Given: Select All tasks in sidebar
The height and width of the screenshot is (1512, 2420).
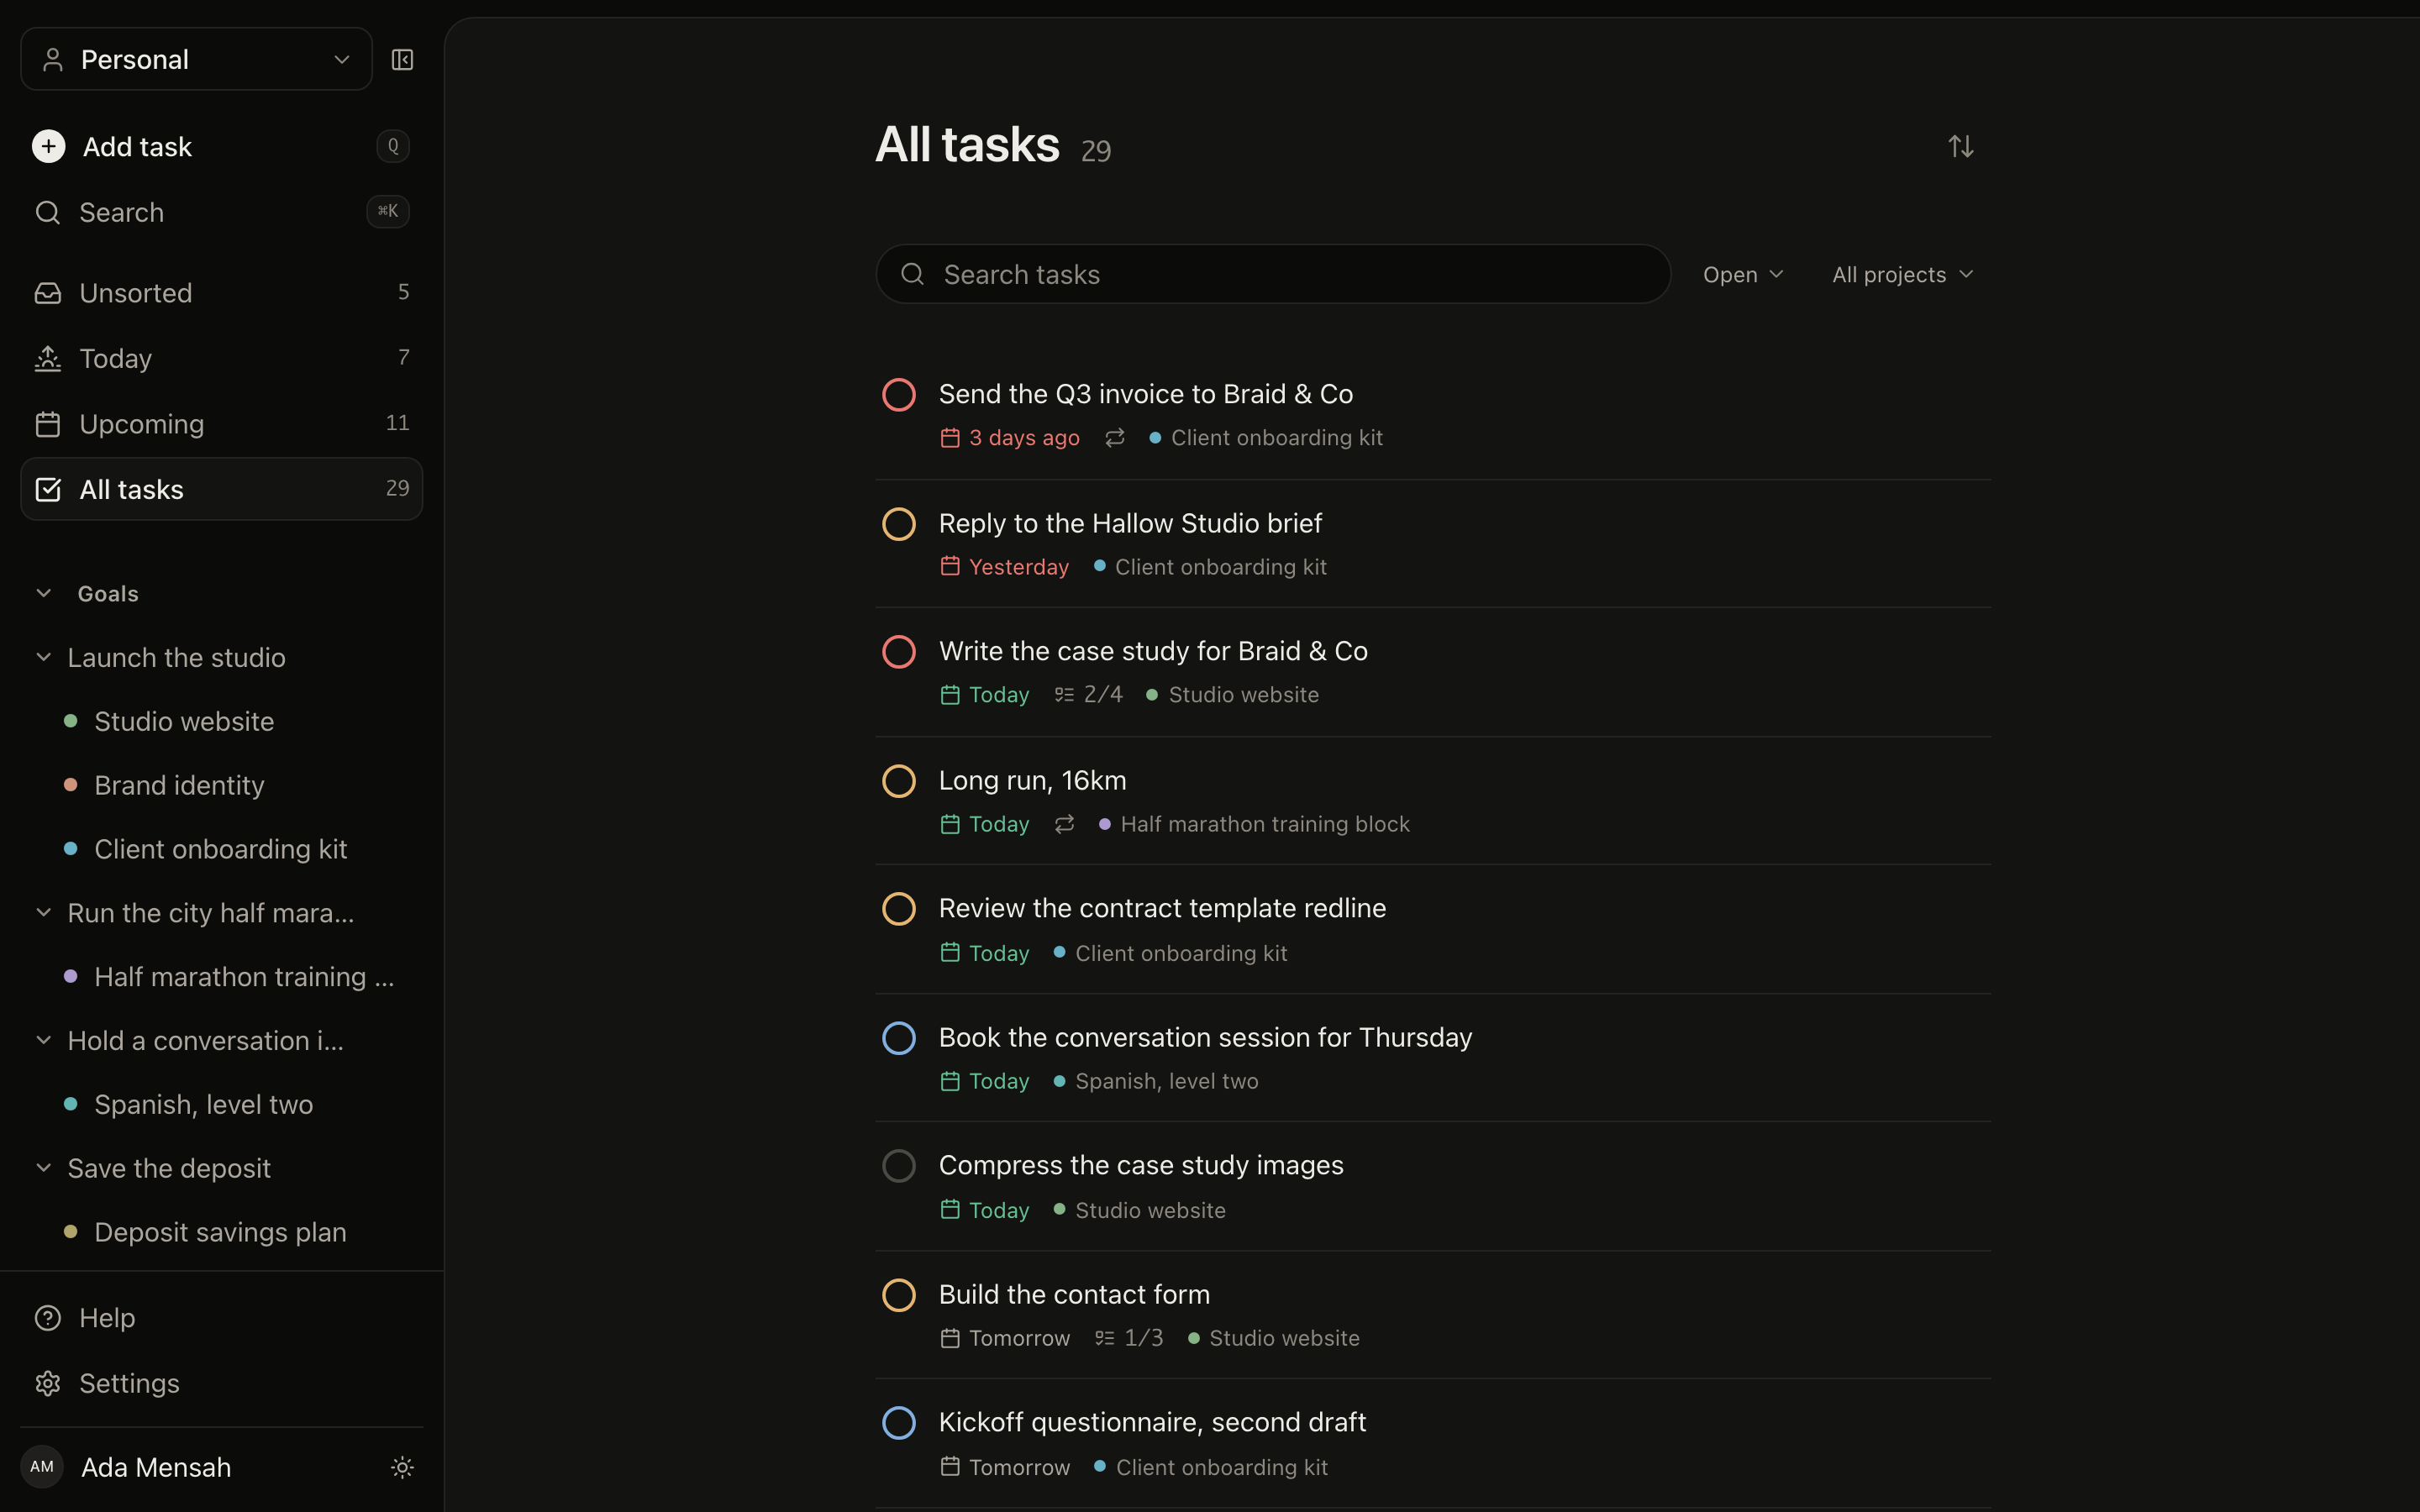Looking at the screenshot, I should 222,489.
